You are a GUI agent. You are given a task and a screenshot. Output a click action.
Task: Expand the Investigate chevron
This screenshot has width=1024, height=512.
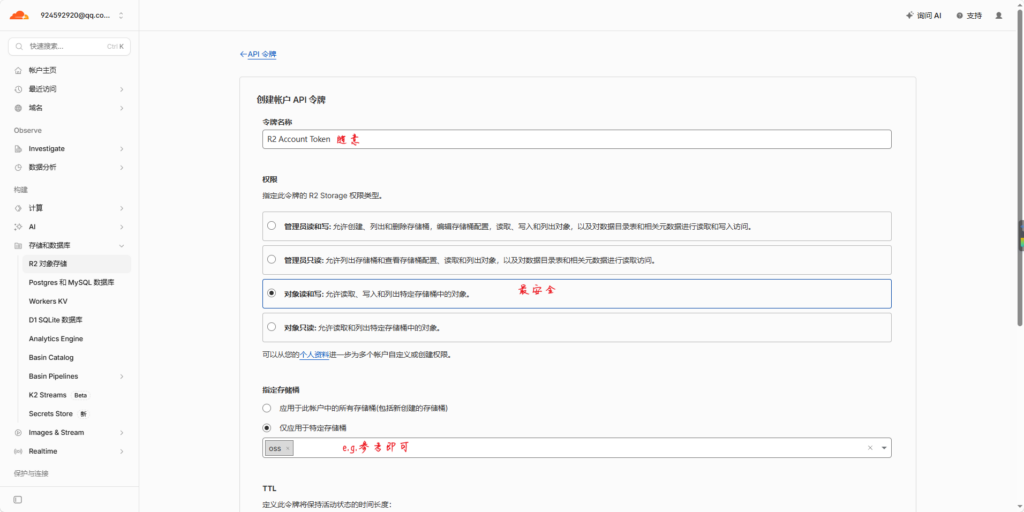[121, 149]
